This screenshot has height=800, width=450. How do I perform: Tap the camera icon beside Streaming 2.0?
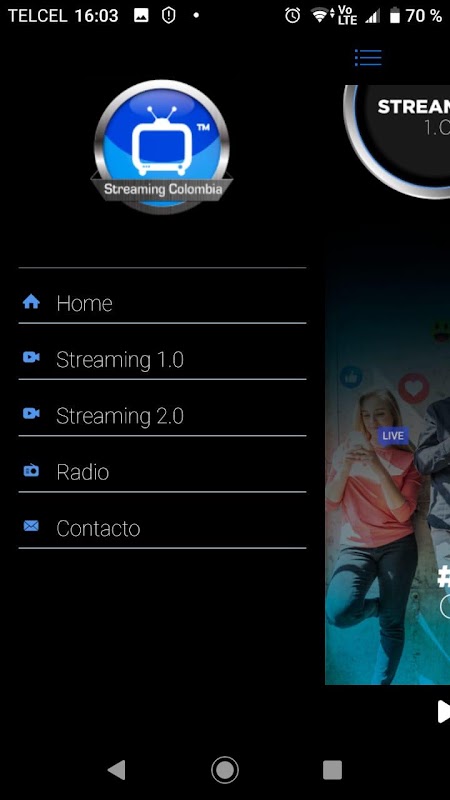(x=31, y=413)
